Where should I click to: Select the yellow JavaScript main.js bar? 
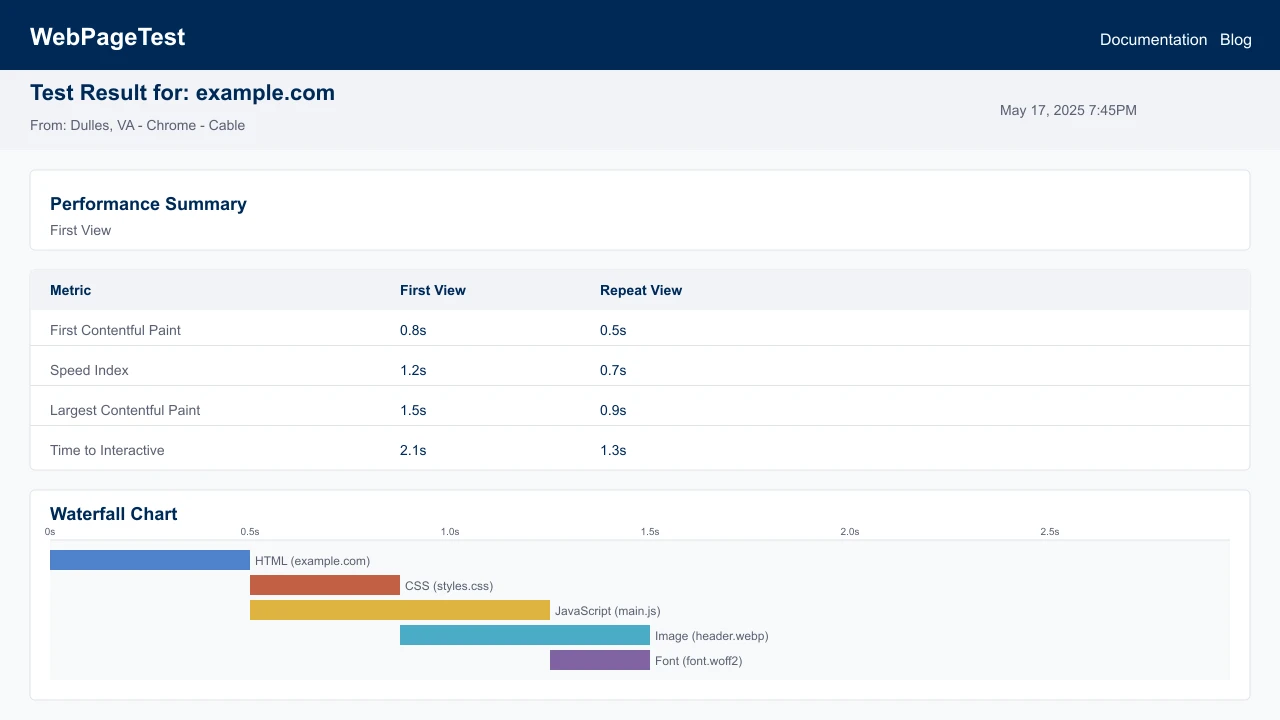[400, 610]
